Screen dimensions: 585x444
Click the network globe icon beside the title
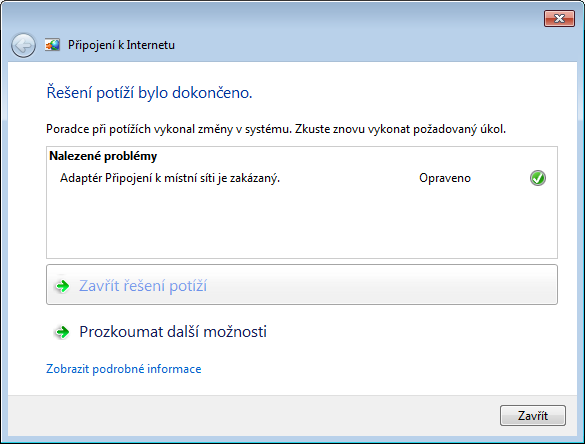(x=53, y=45)
